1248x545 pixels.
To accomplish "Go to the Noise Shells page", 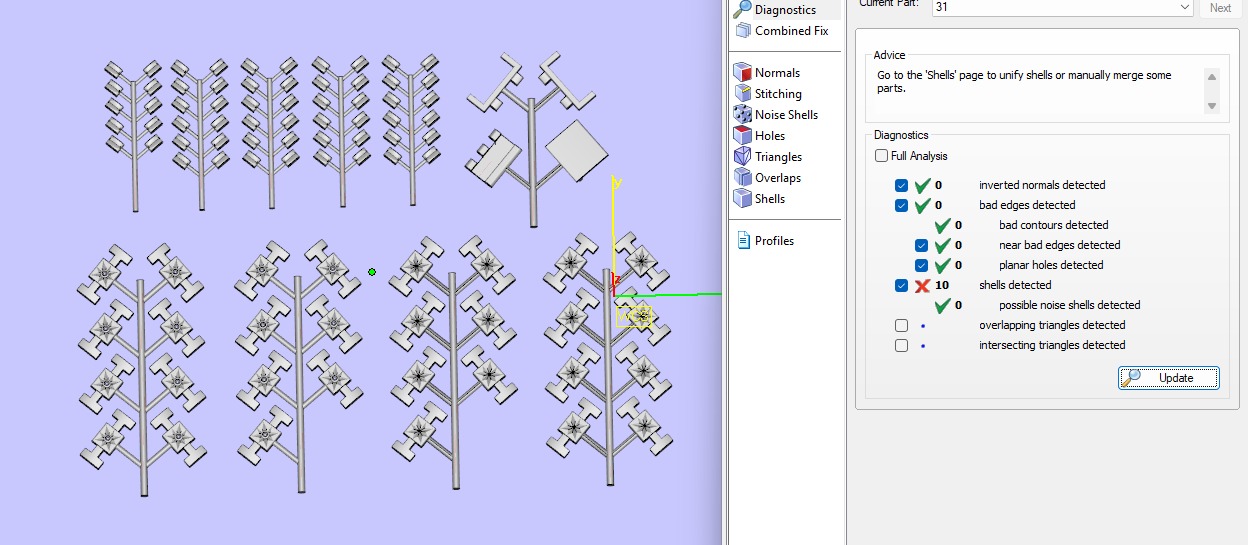I will pos(786,114).
